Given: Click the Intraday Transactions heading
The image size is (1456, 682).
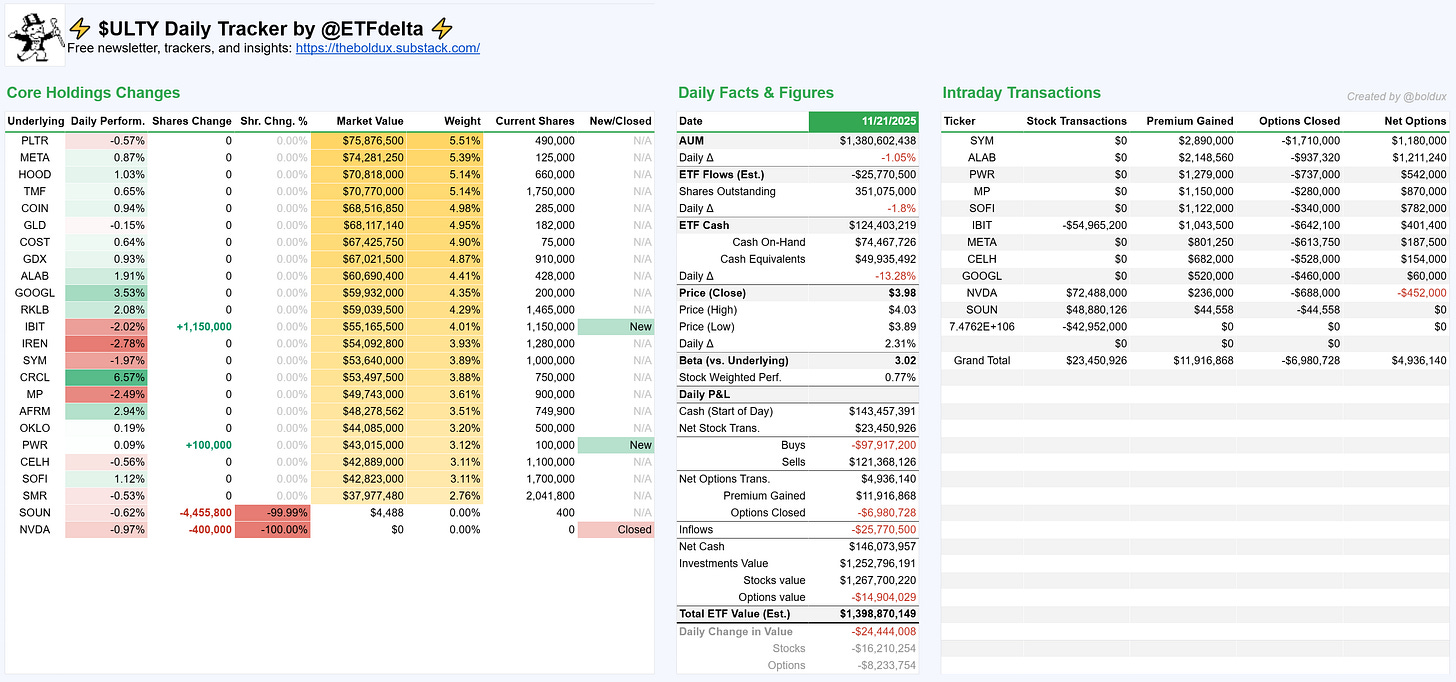Looking at the screenshot, I should [1021, 92].
